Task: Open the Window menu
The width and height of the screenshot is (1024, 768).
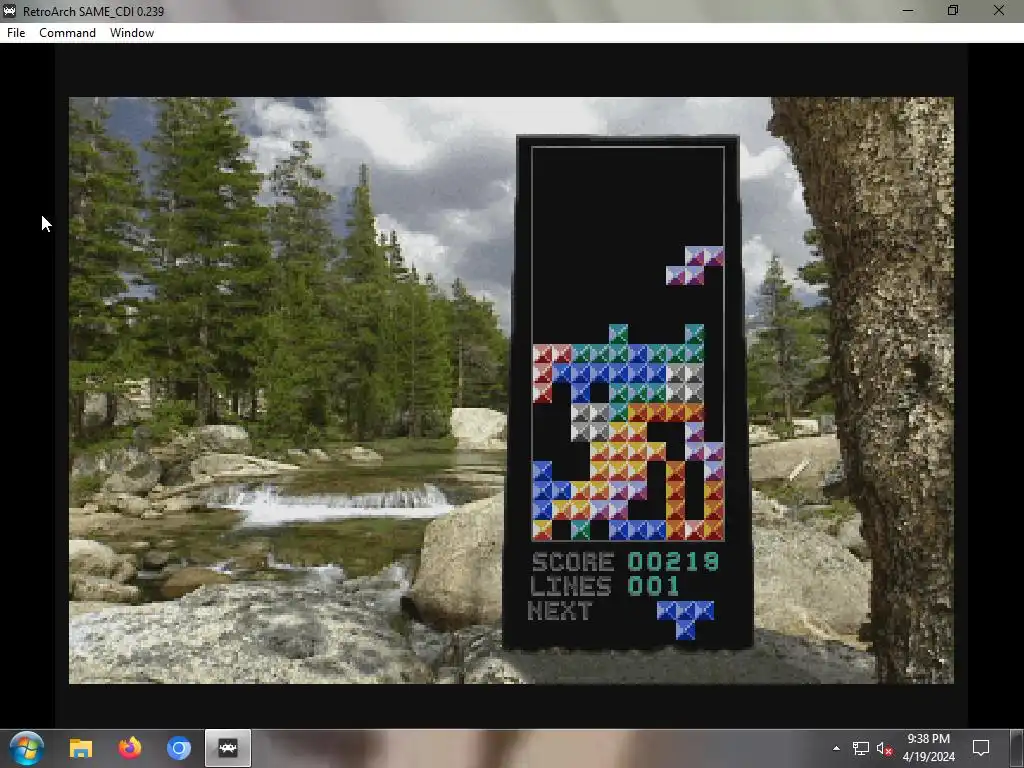Action: click(x=132, y=33)
